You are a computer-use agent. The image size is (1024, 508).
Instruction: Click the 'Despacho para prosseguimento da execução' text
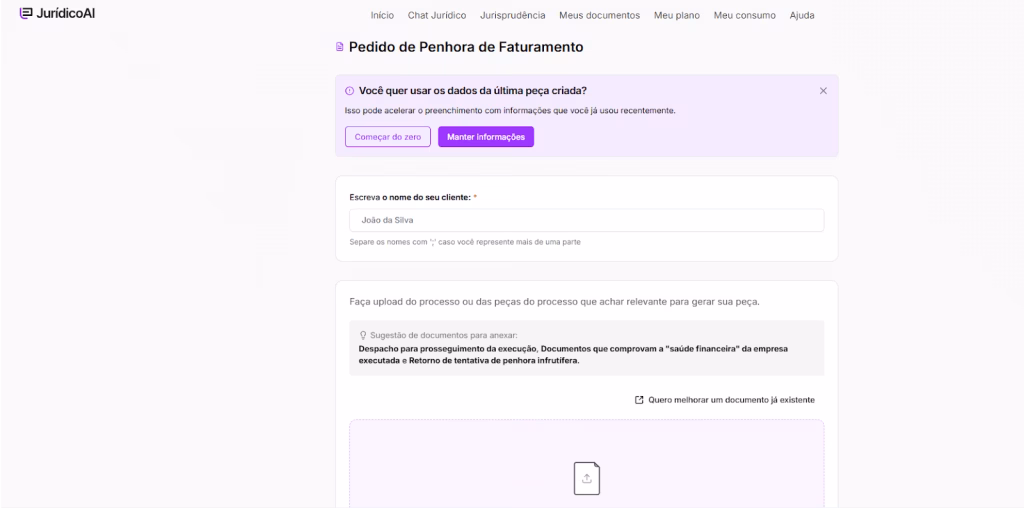[x=447, y=349]
